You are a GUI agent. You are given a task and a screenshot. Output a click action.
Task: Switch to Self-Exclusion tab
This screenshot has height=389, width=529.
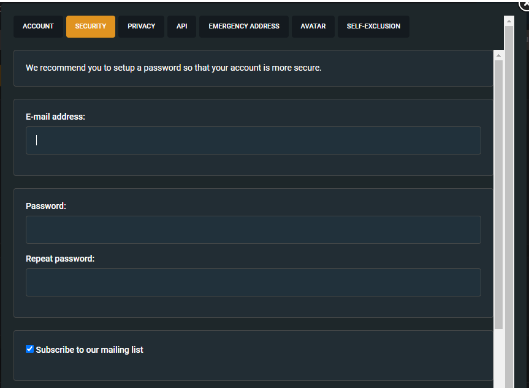click(373, 26)
